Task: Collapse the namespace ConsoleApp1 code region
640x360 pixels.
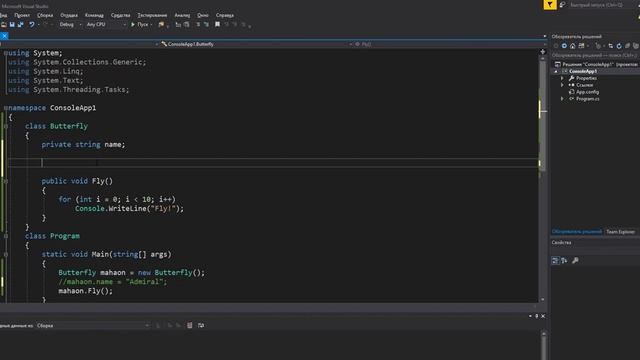Action: tap(6, 108)
